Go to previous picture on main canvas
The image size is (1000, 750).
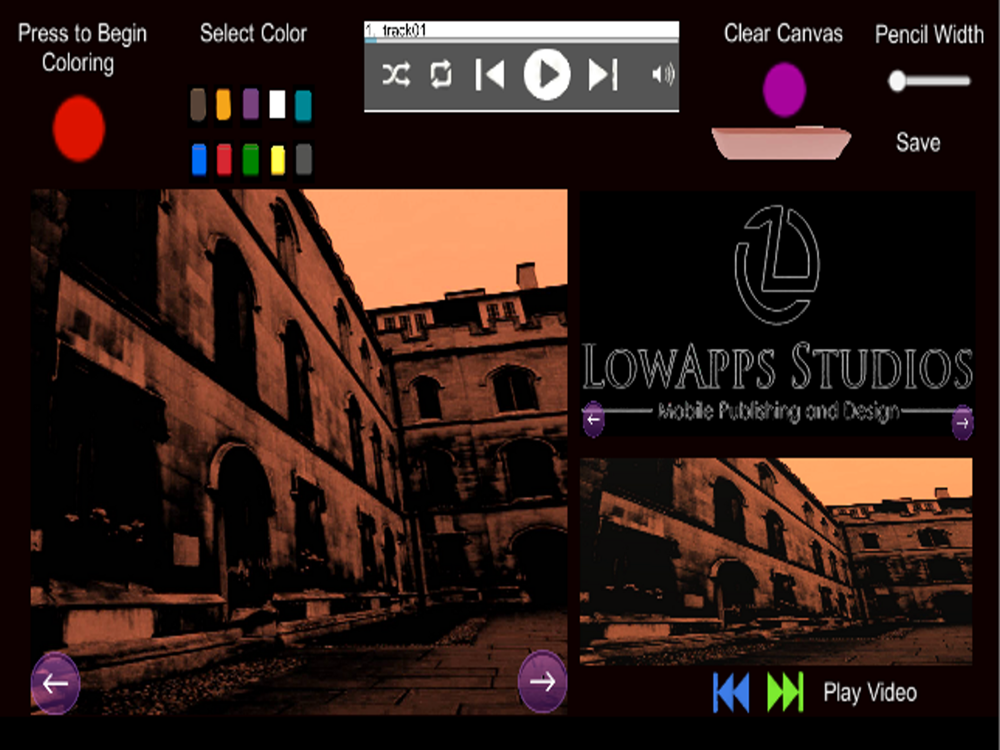pos(55,683)
